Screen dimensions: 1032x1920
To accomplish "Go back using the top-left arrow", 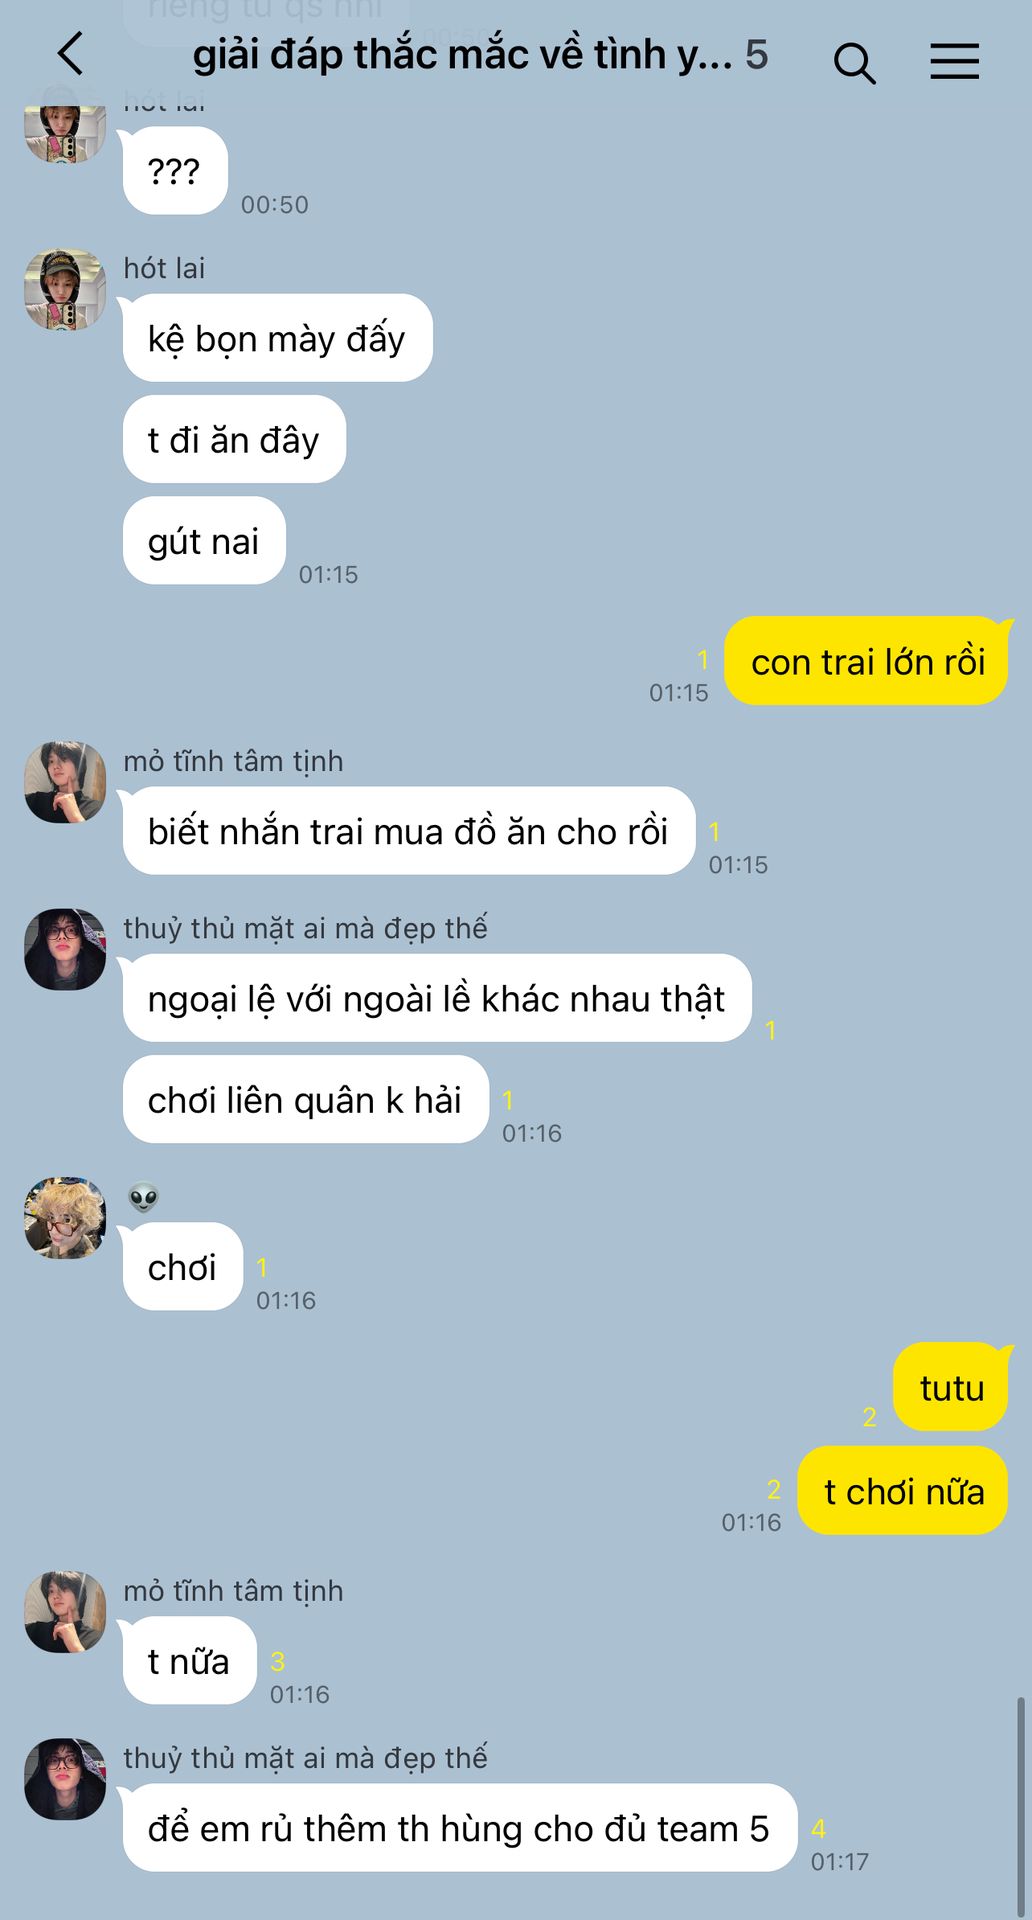I will 70,54.
